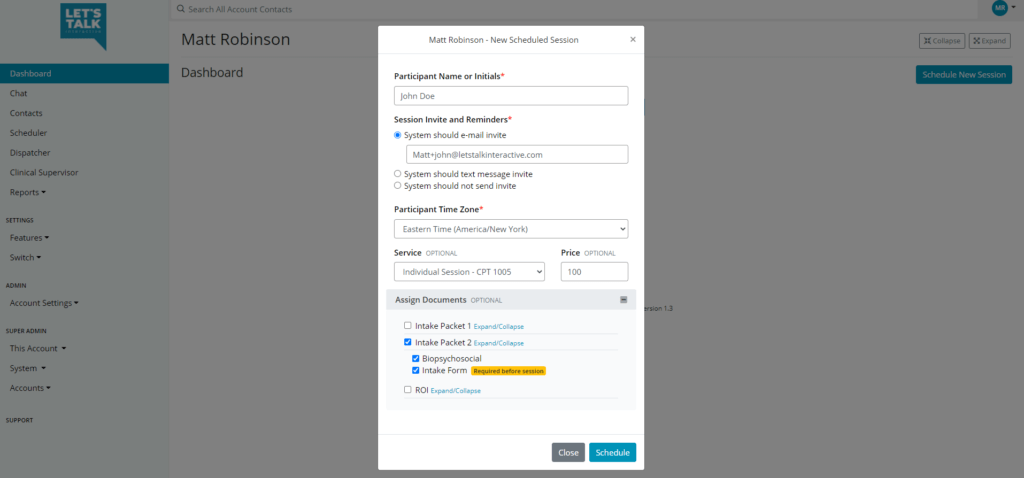
Task: Expand the Reports sidebar menu
Action: (28, 193)
